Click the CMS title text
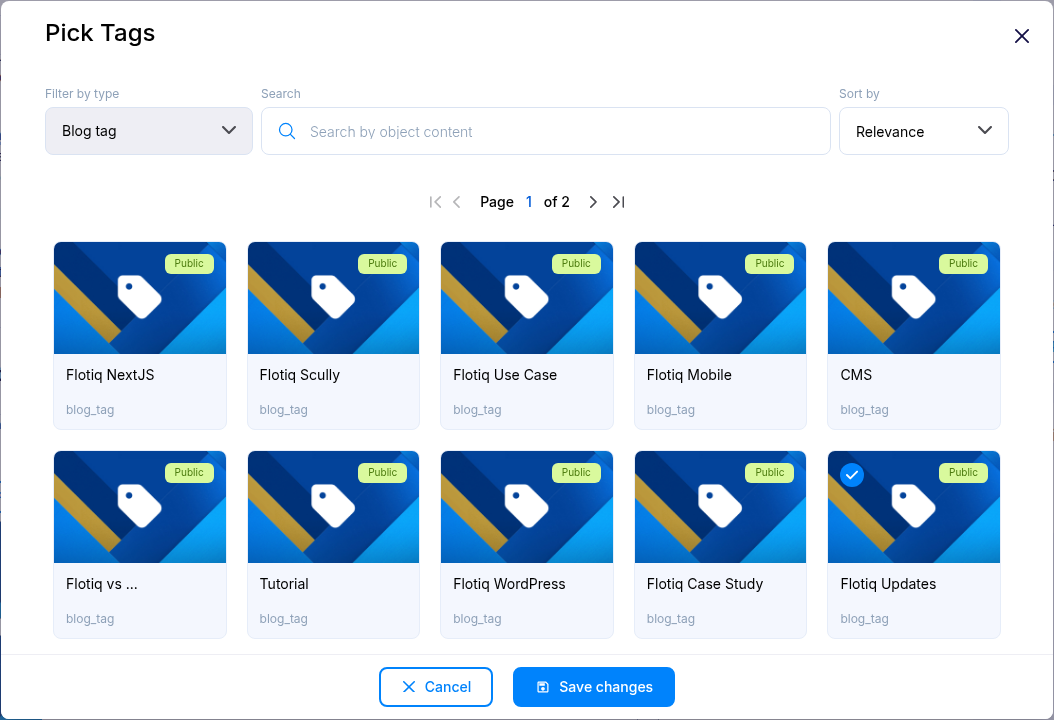The image size is (1054, 720). coord(856,375)
